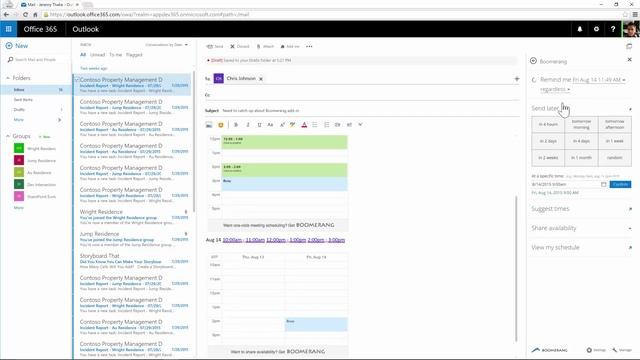Image resolution: width=640 pixels, height=360 pixels.
Task: Expand View my schedule section
Action: (x=630, y=248)
